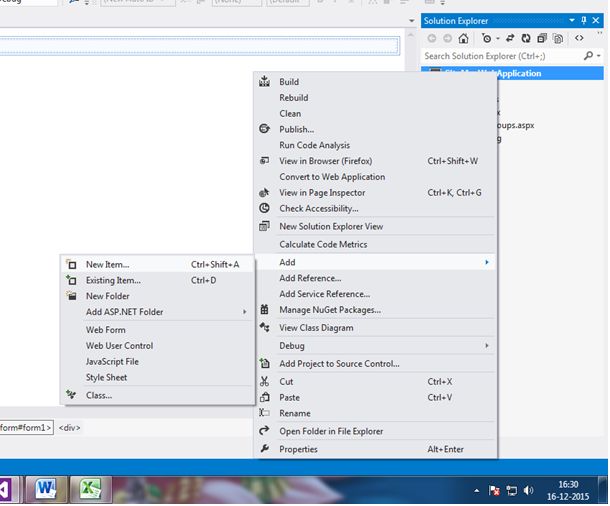Click the <div> breadcrumb tag
The height and width of the screenshot is (506, 610).
pos(69,428)
